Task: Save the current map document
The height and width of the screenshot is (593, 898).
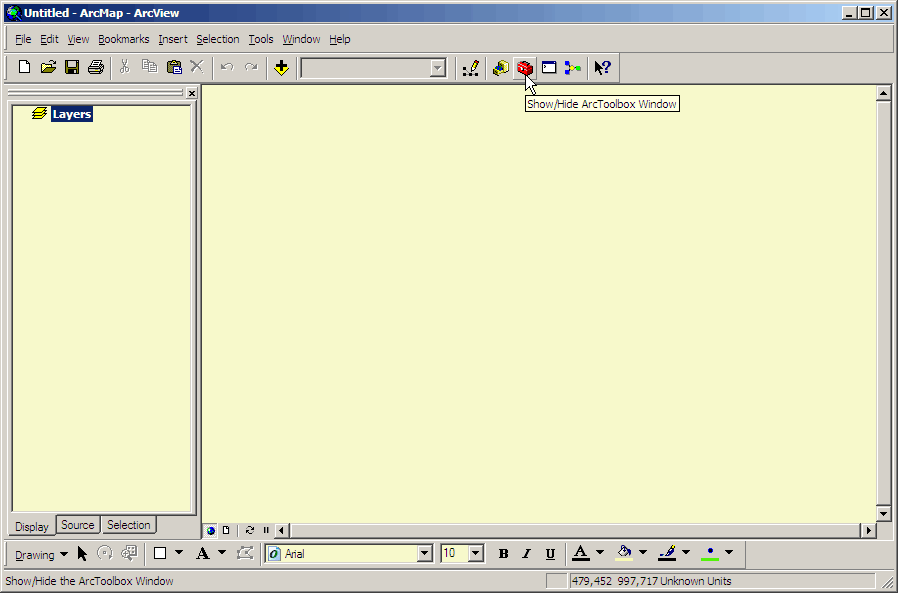Action: [x=72, y=68]
